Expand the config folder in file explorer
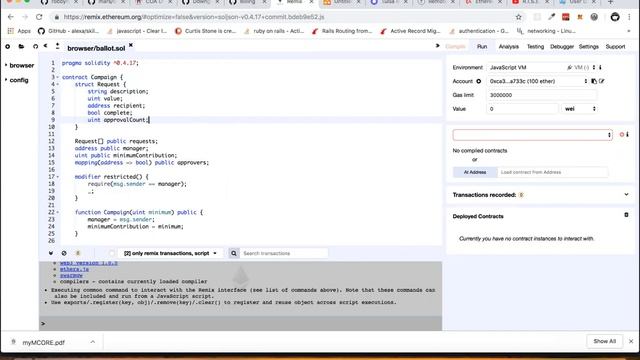 pos(17,80)
